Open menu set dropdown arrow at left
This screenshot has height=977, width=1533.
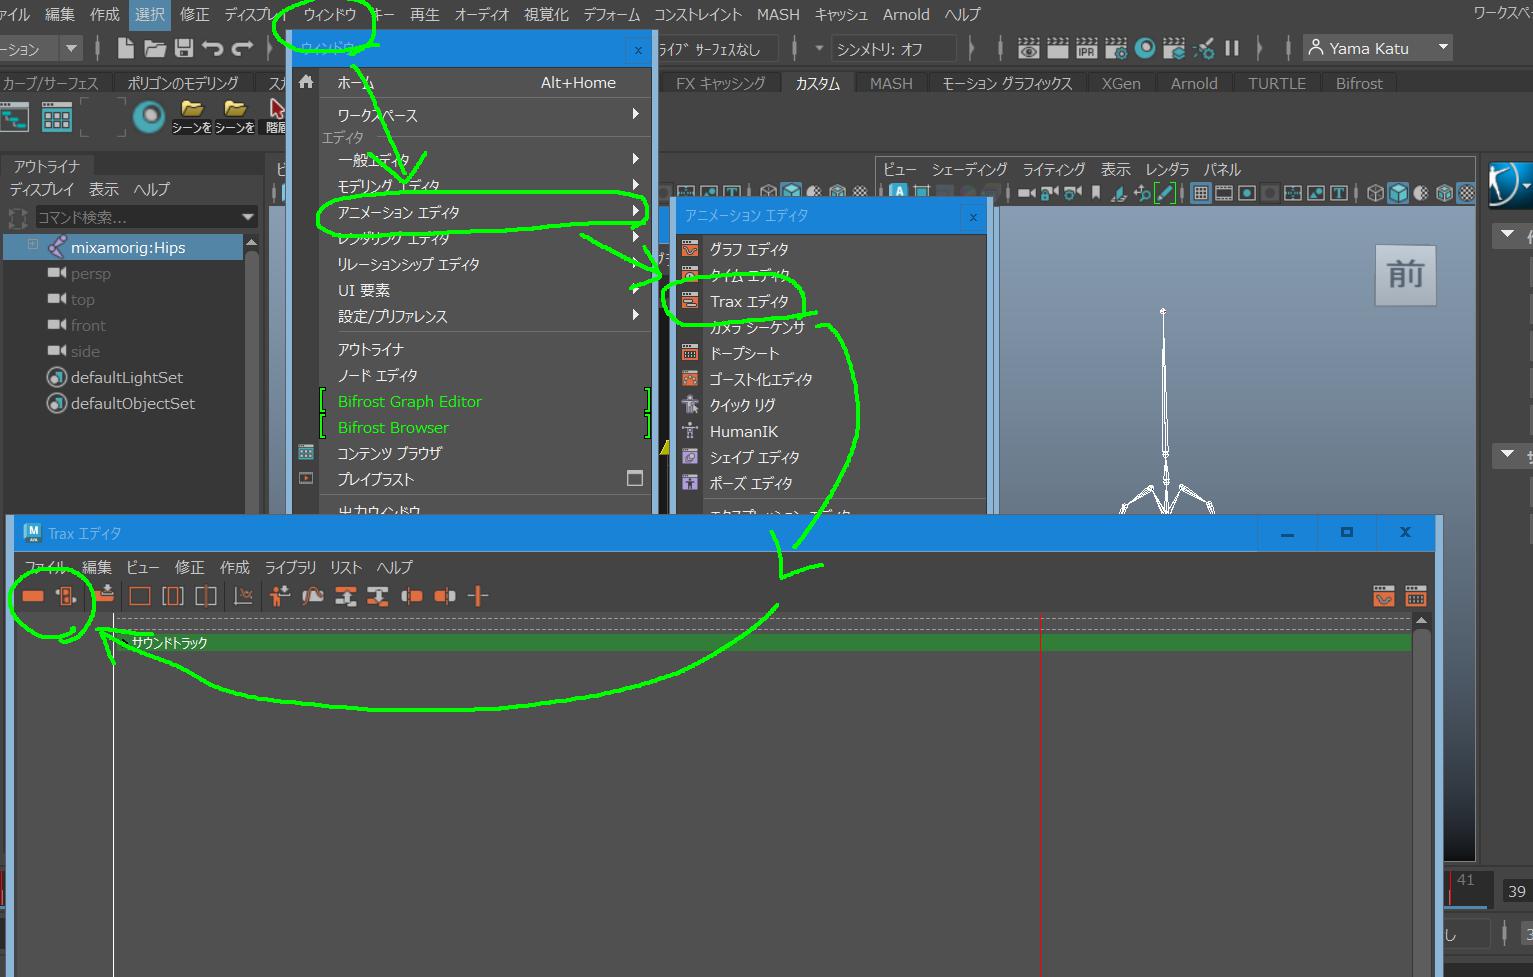[x=70, y=48]
